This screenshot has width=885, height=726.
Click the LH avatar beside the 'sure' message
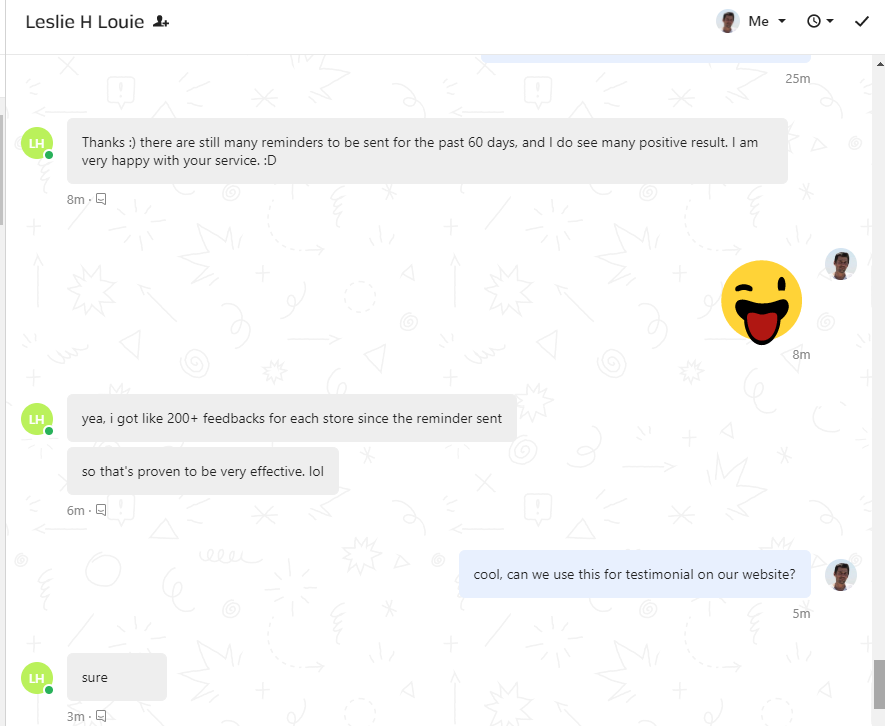point(37,678)
